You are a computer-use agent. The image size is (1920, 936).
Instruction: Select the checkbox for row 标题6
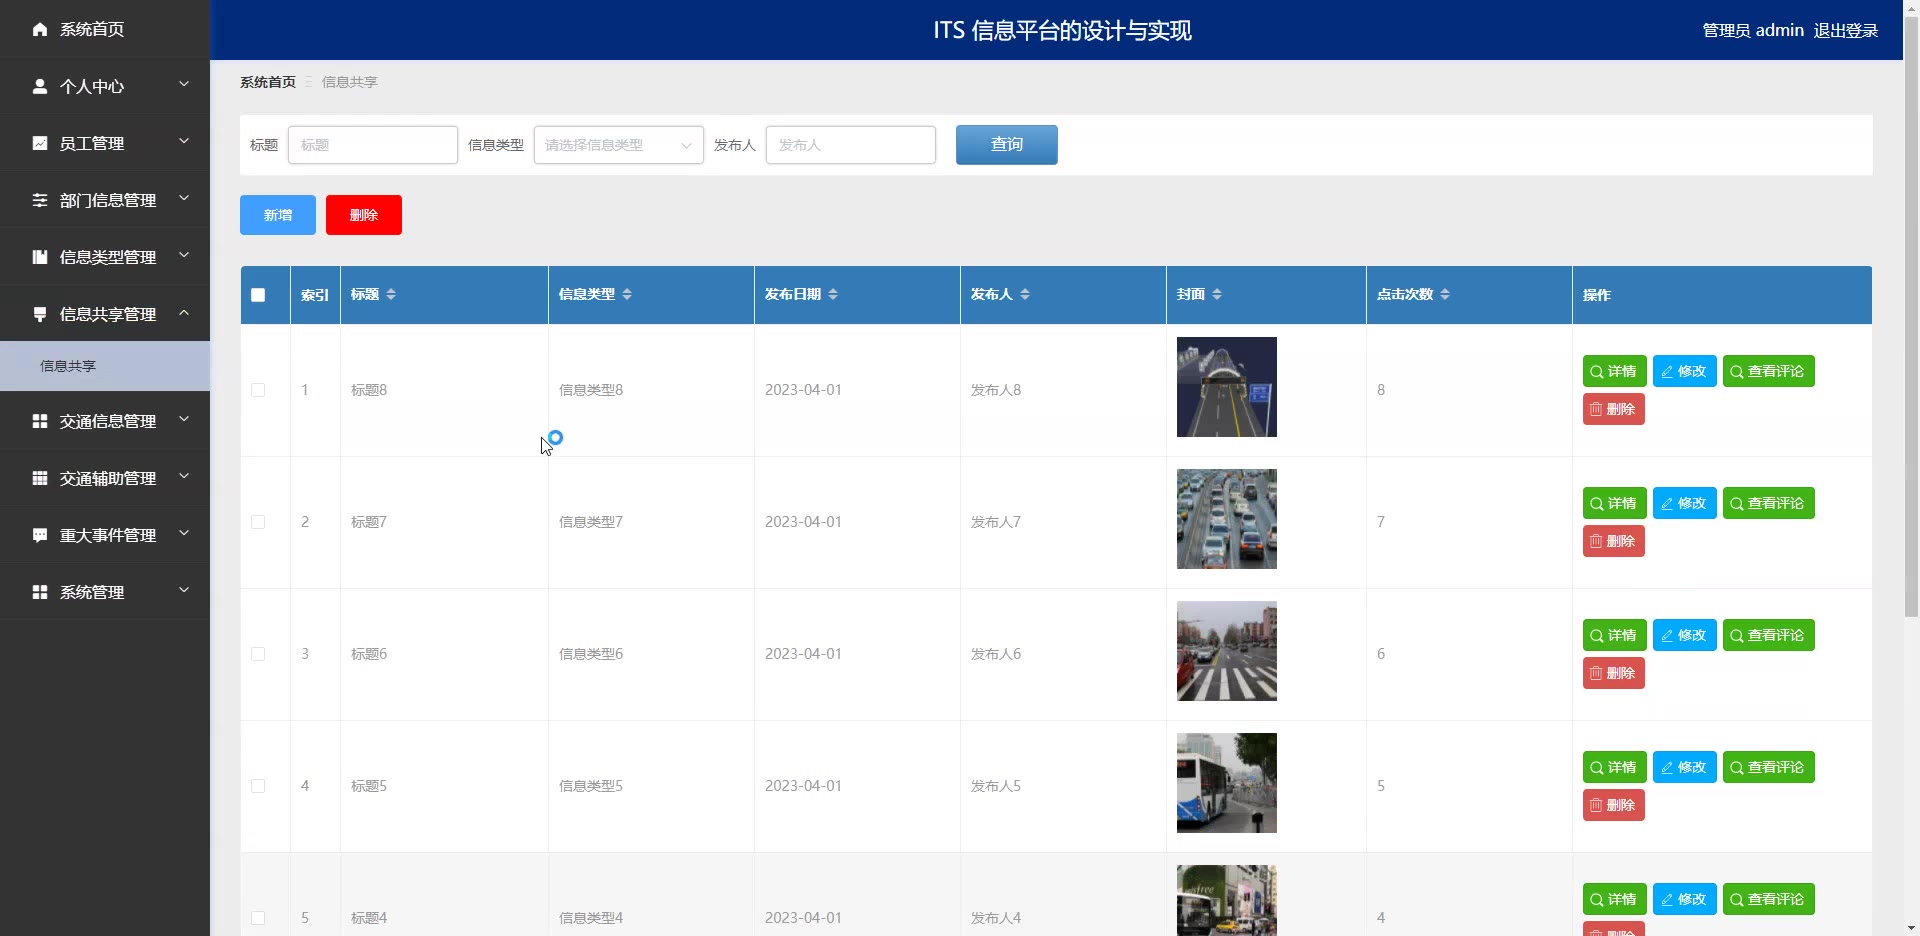point(258,654)
